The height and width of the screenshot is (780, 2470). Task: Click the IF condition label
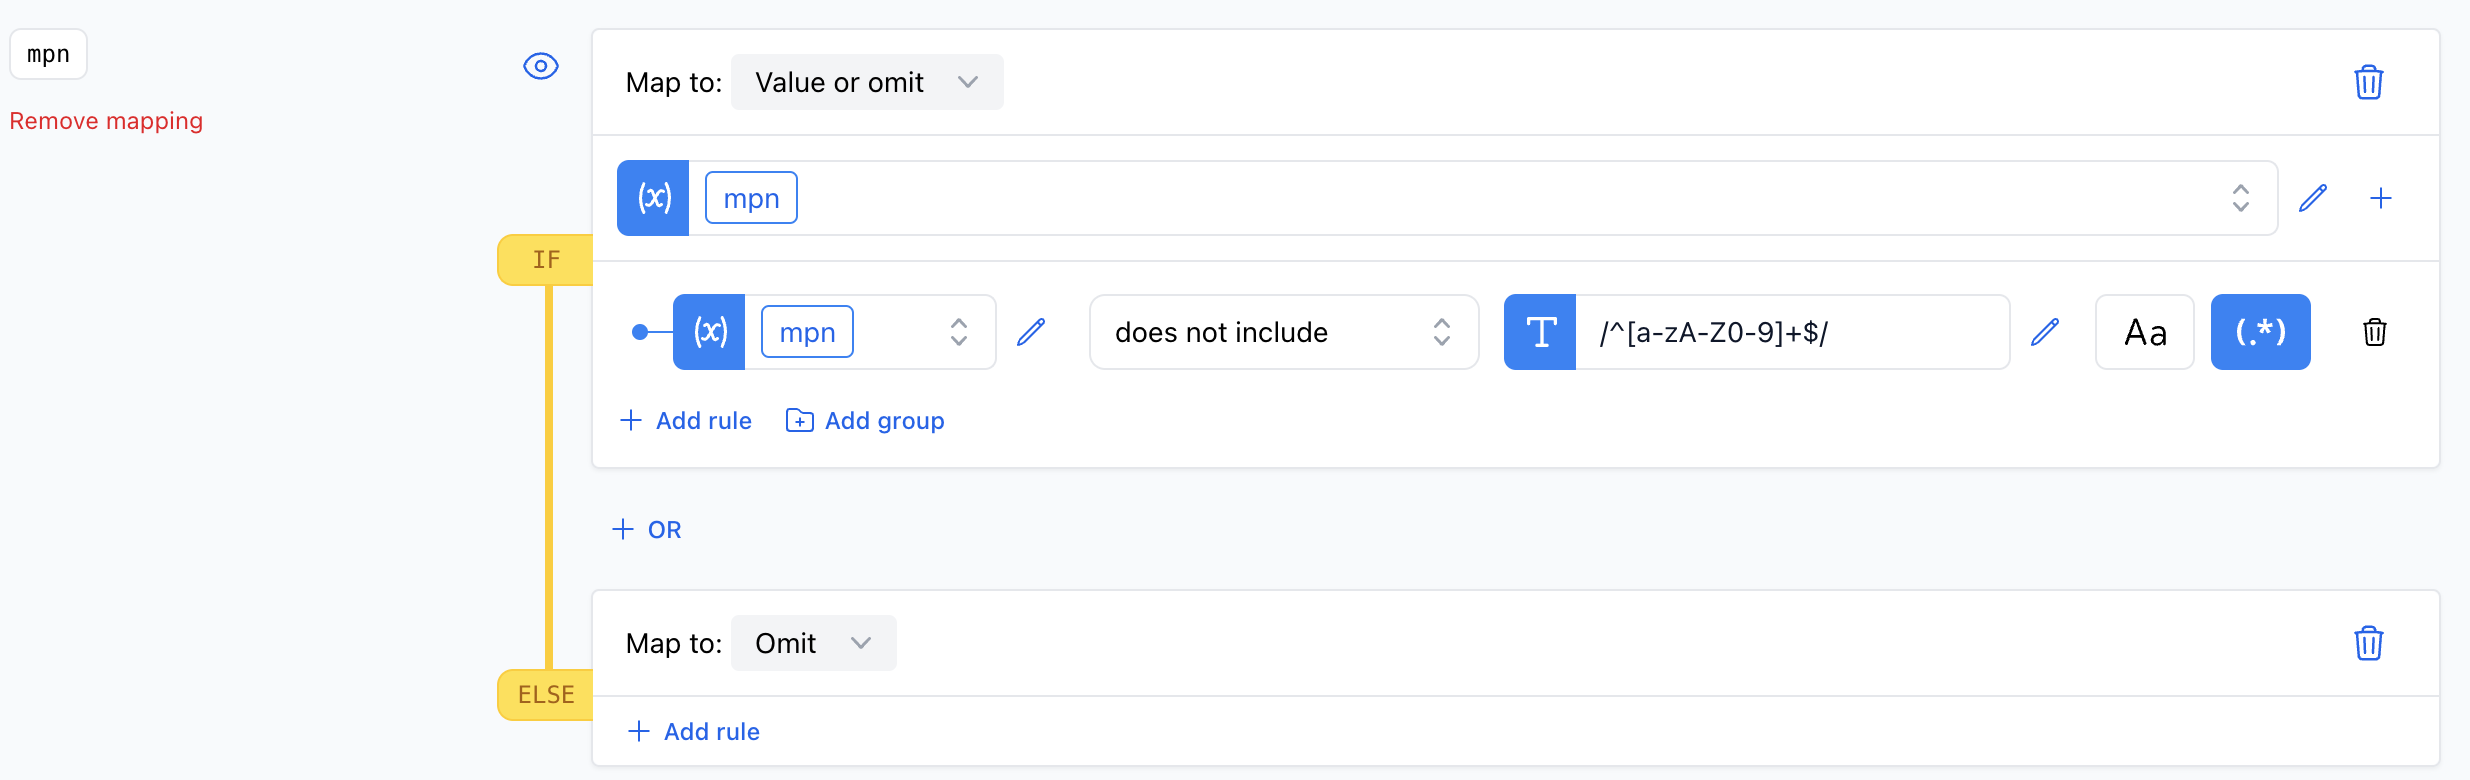click(x=546, y=260)
